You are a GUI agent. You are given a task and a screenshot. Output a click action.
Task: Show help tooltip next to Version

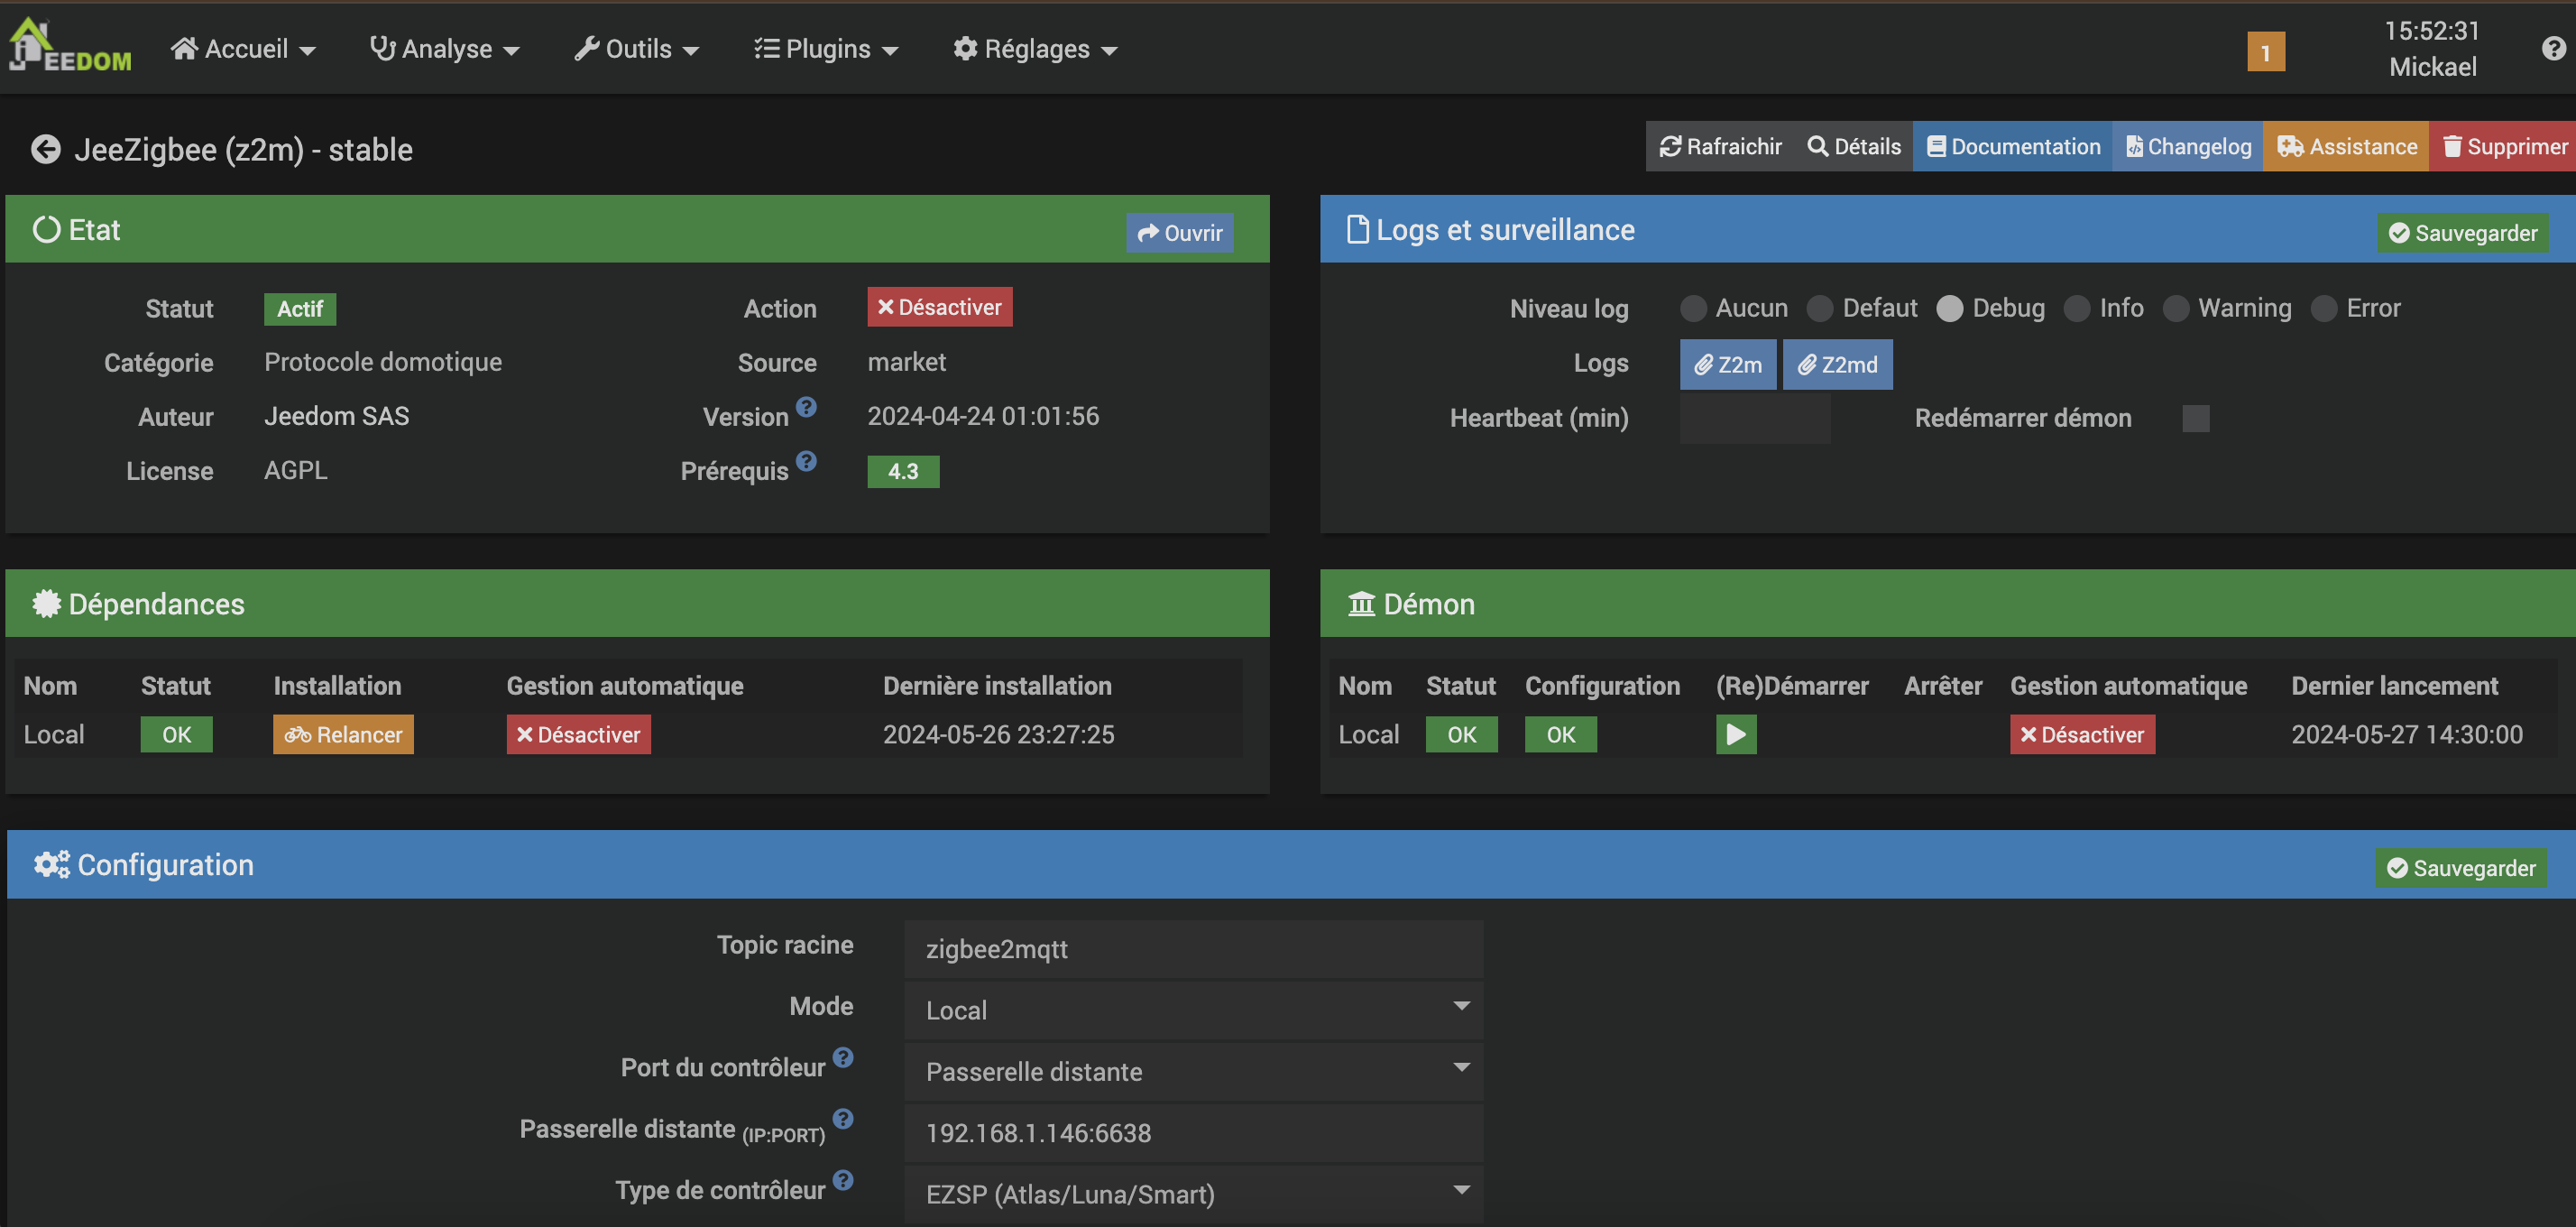tap(806, 407)
